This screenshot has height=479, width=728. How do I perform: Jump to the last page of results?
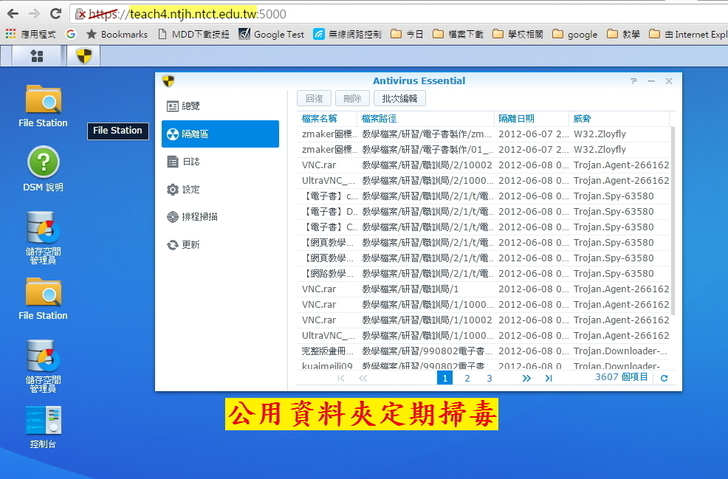click(548, 378)
